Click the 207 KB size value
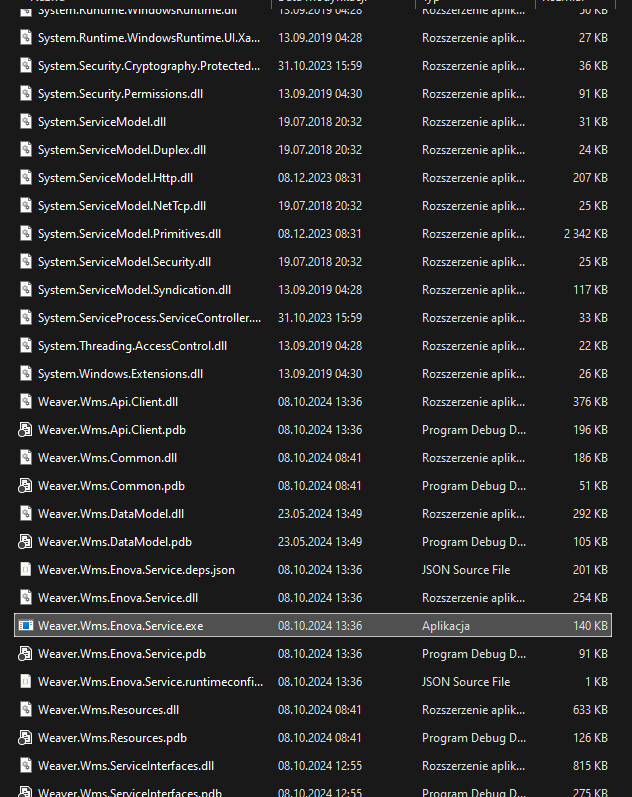The width and height of the screenshot is (632, 797). pos(590,178)
